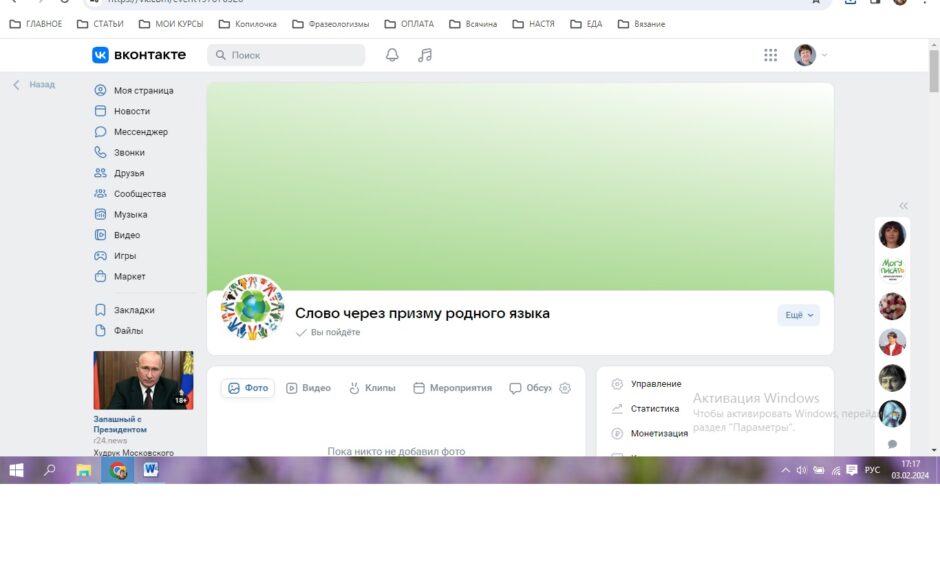940x570 pixels.
Task: Go back using the 'Назад' link
Action: (x=34, y=85)
